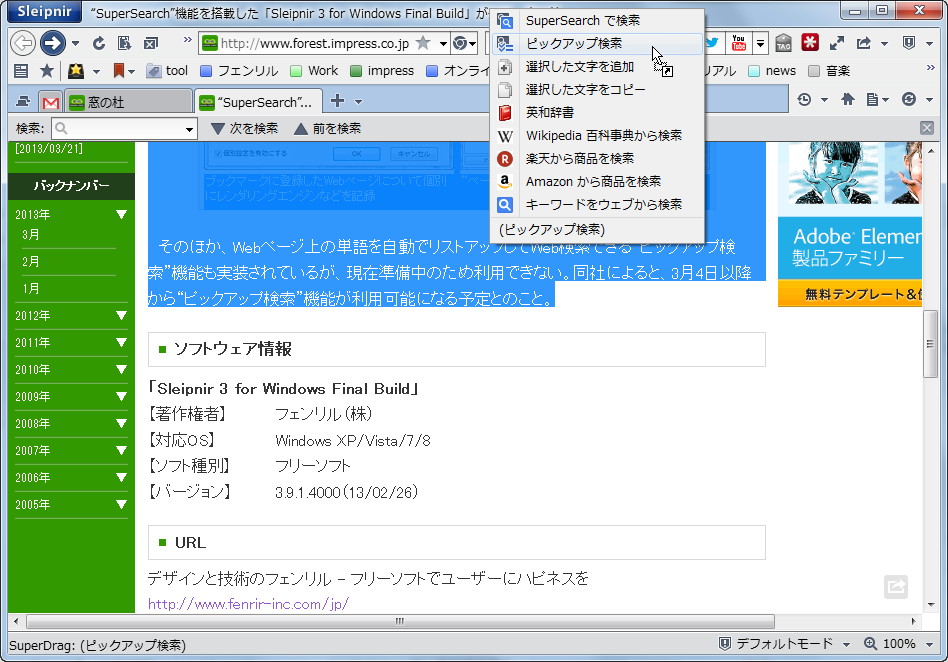This screenshot has width=948, height=662.
Task: Click the YouTube icon on the toolbar
Action: coord(739,43)
